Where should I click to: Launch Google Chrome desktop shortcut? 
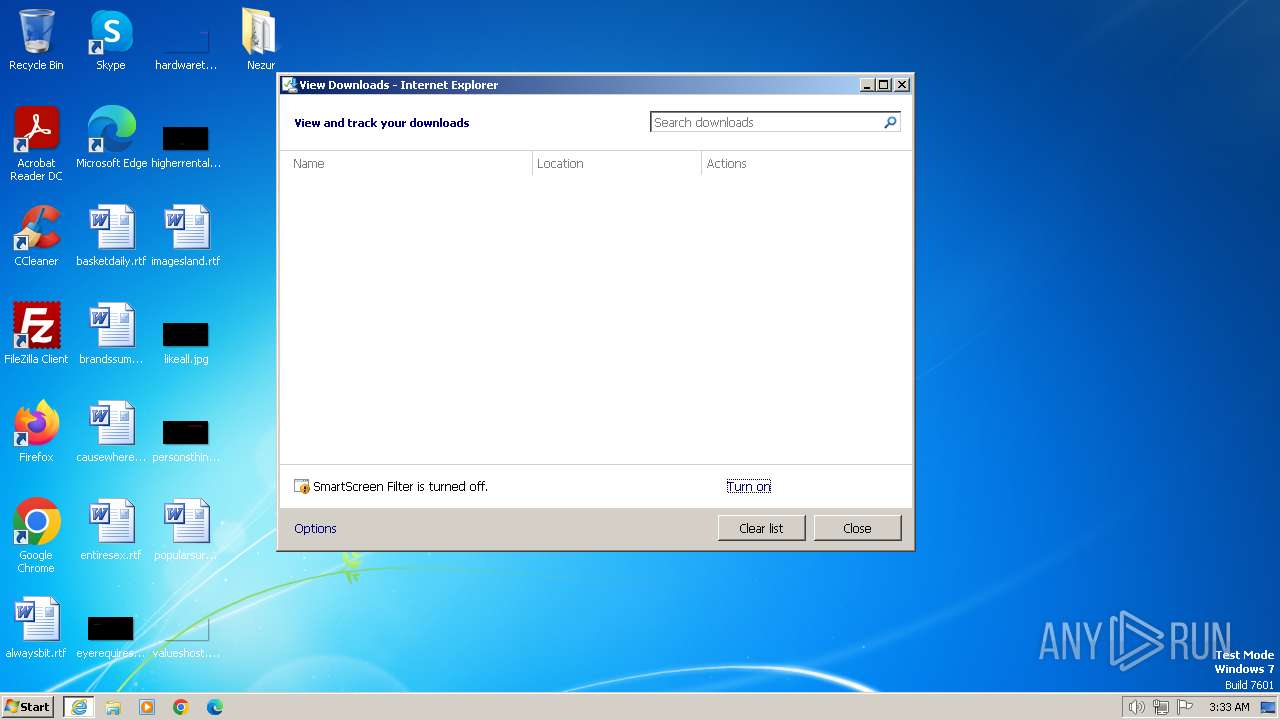(36, 535)
